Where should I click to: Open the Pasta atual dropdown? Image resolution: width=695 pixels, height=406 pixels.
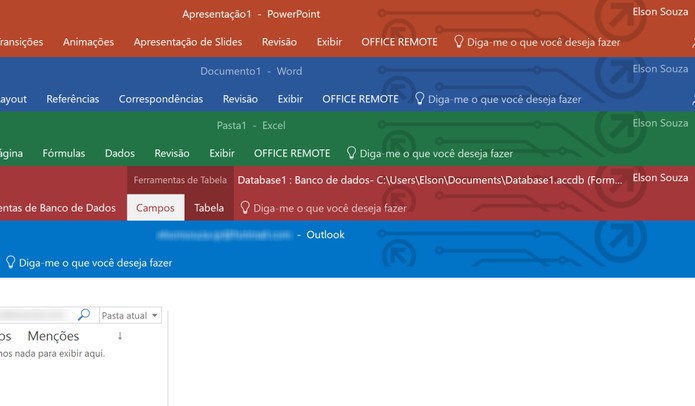(x=130, y=315)
